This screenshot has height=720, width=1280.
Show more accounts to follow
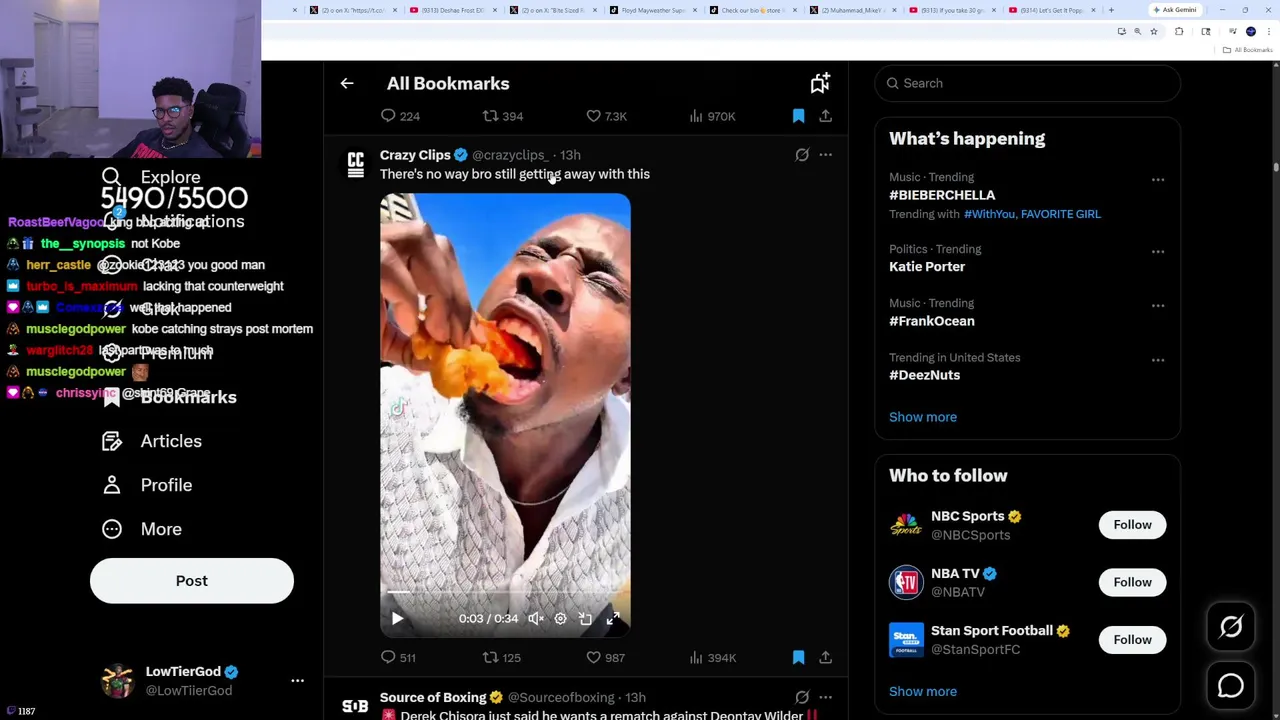[923, 692]
